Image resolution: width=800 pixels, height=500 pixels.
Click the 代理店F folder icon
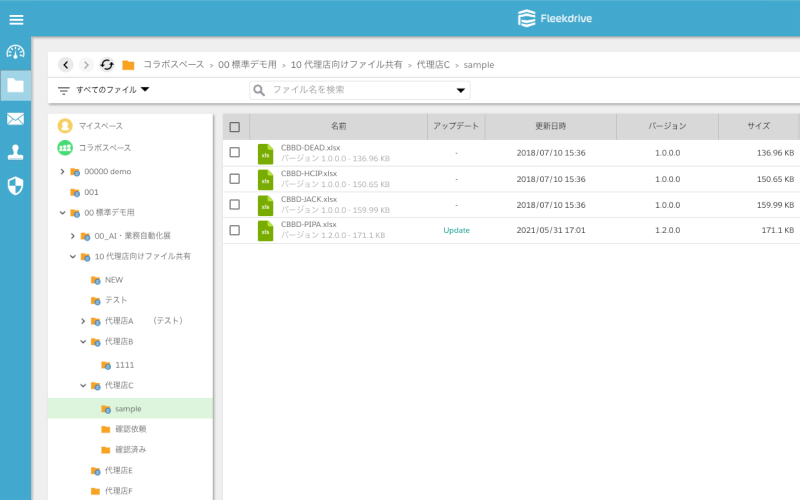95,491
